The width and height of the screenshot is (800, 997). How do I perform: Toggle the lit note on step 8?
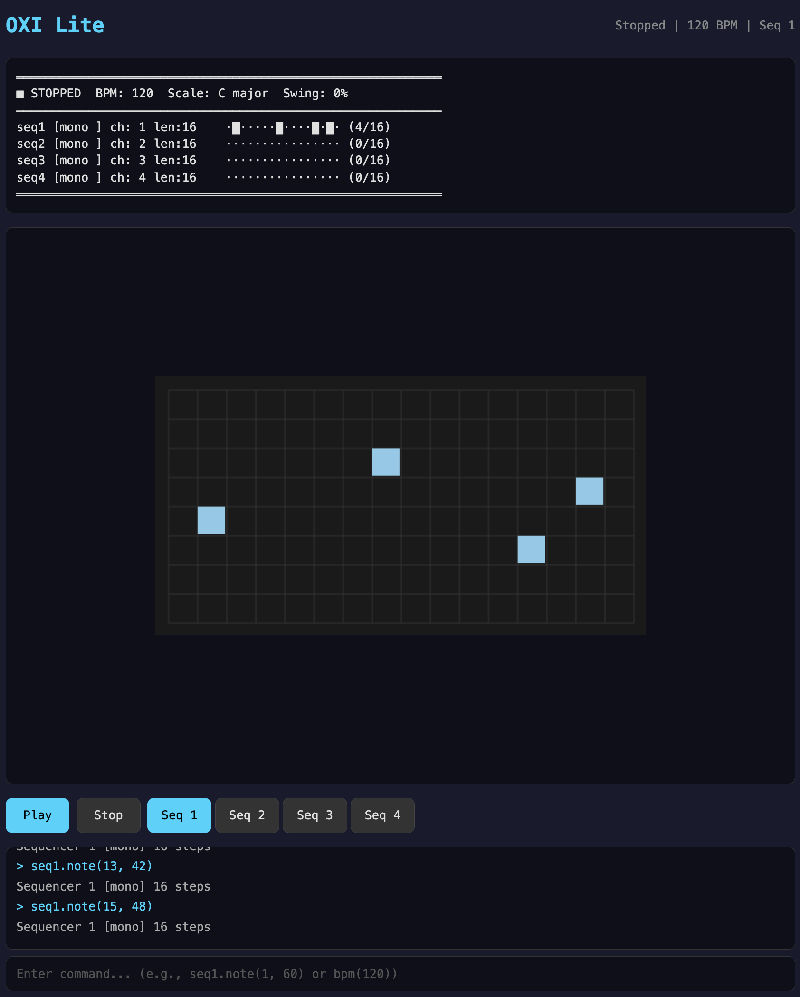coord(386,462)
